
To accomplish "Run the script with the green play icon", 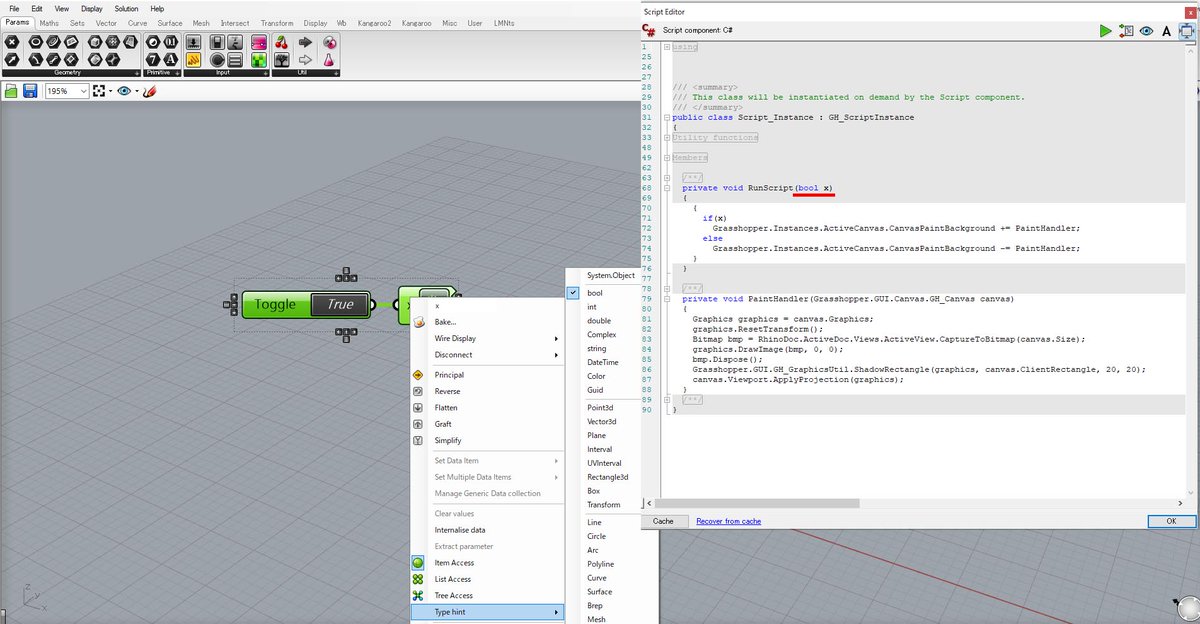I will [1105, 31].
